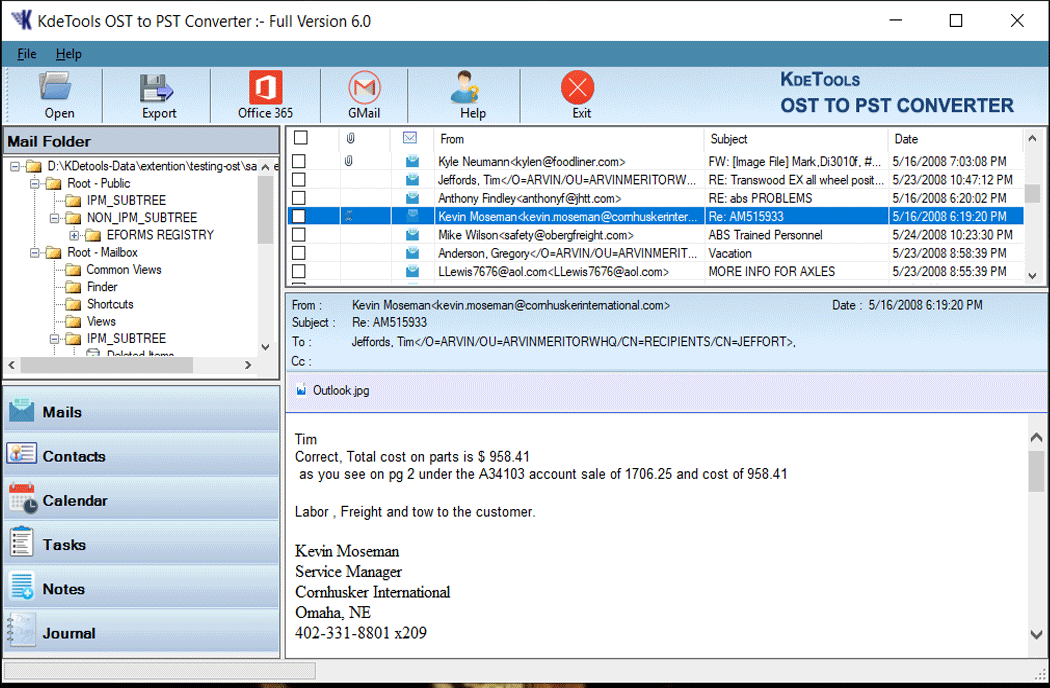Select the Office 365 export icon

pyautogui.click(x=264, y=94)
